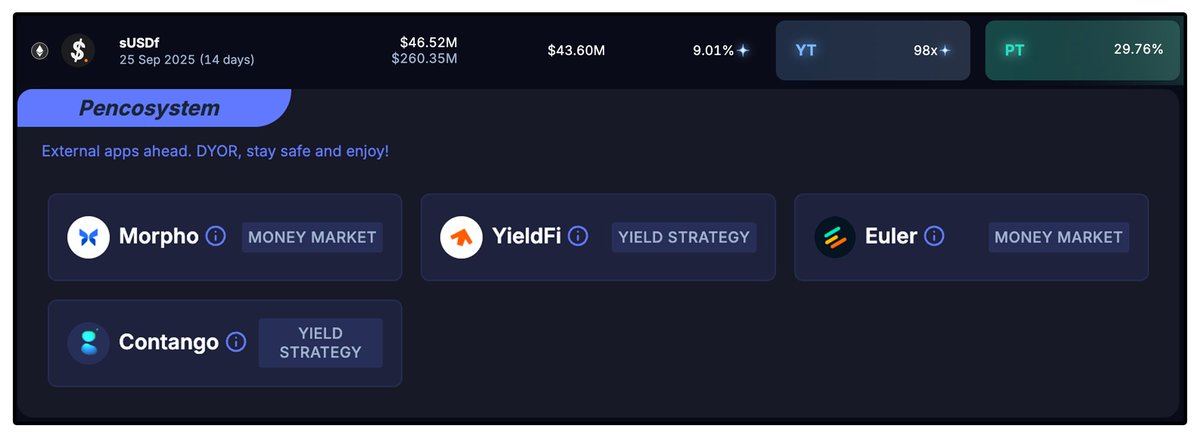The height and width of the screenshot is (438, 1200).
Task: Click the Contango YIELD STRATEGY tag
Action: pos(320,342)
